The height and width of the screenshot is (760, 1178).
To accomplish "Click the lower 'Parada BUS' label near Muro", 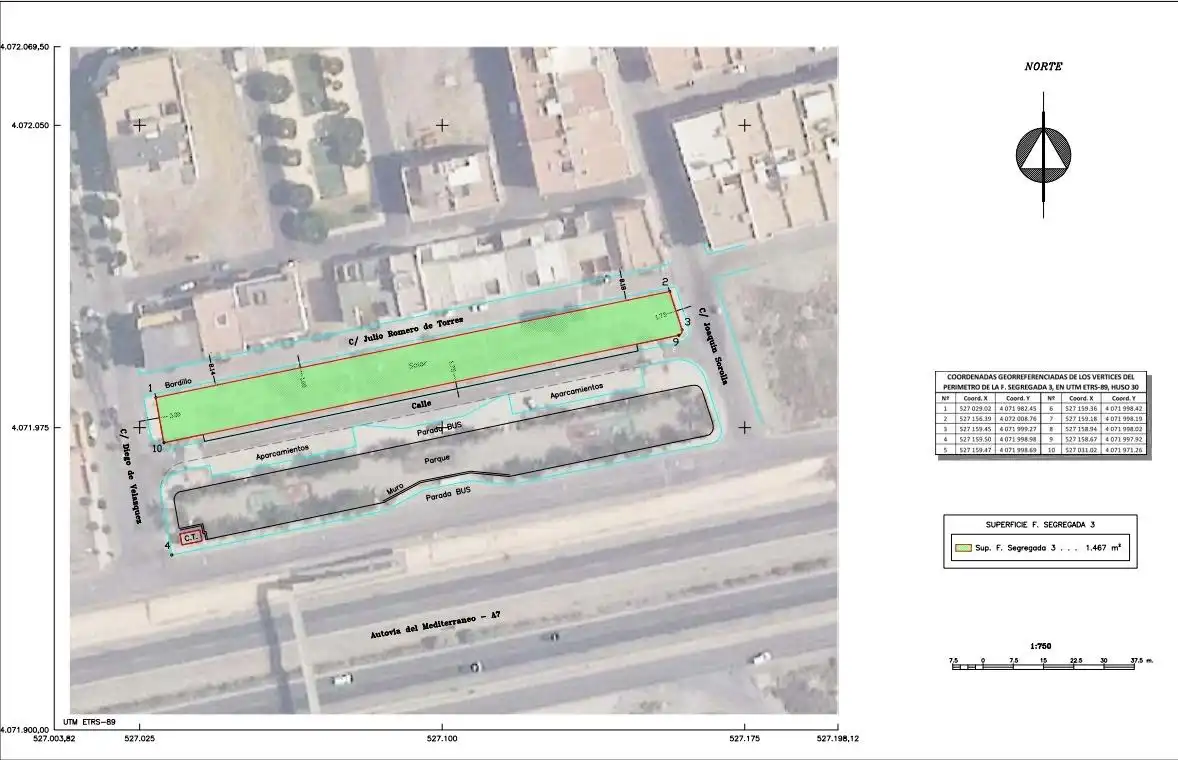I will pos(448,493).
